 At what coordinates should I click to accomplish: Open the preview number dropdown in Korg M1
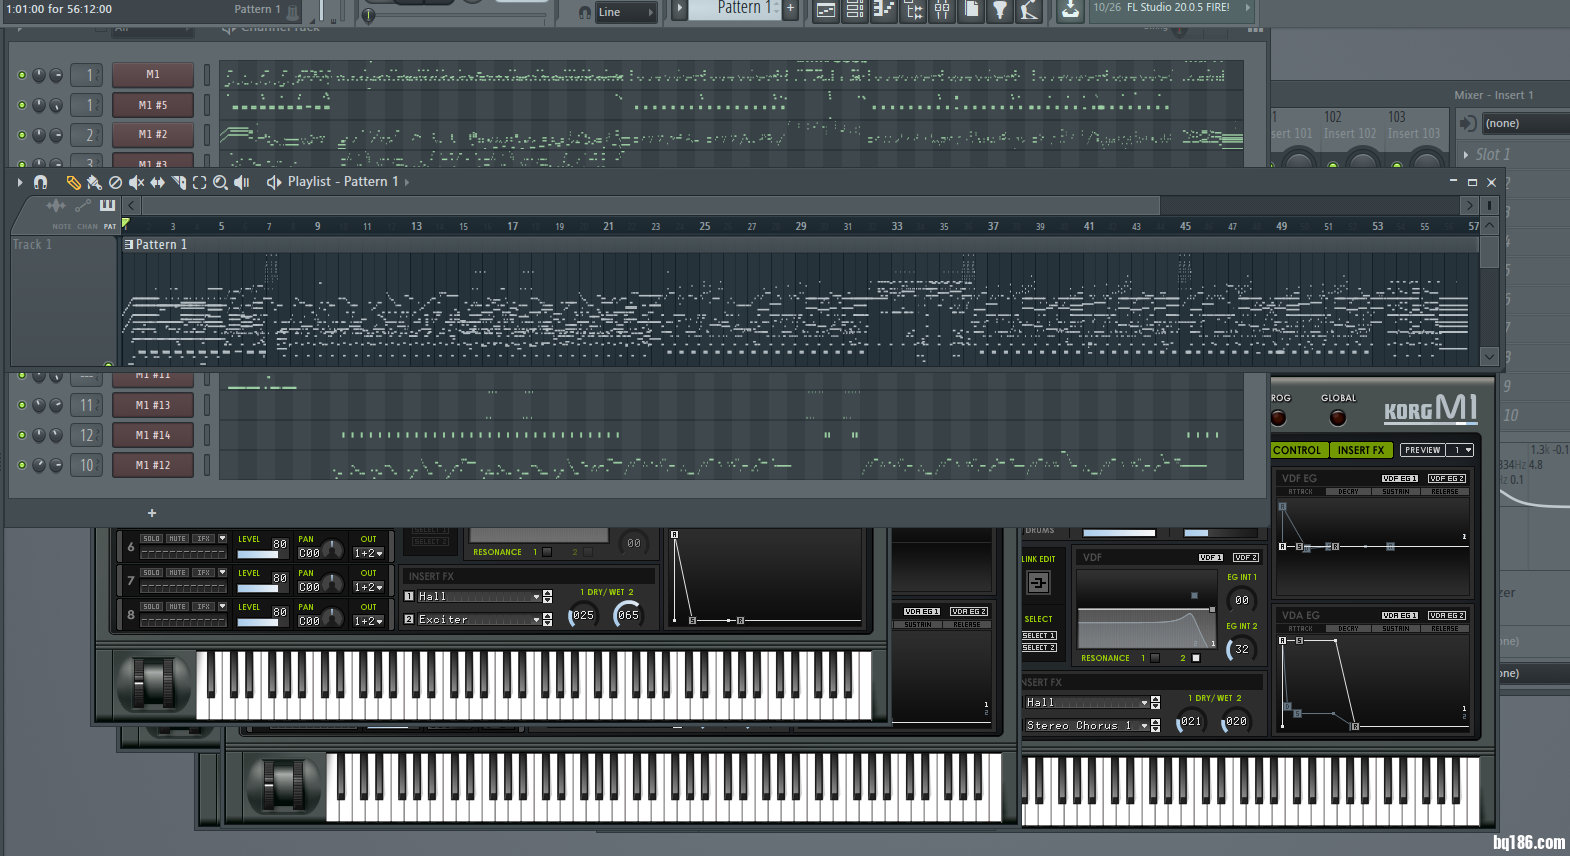click(1462, 450)
